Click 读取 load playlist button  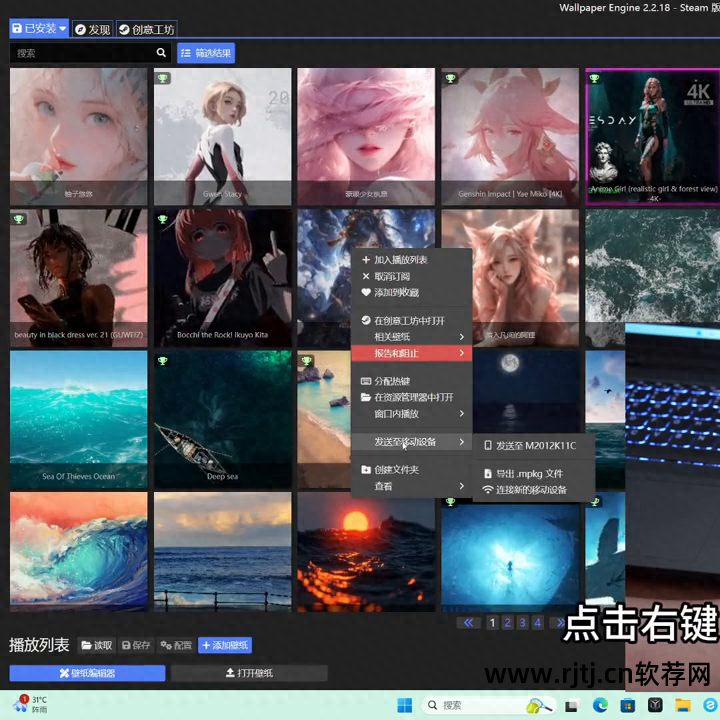[x=96, y=645]
